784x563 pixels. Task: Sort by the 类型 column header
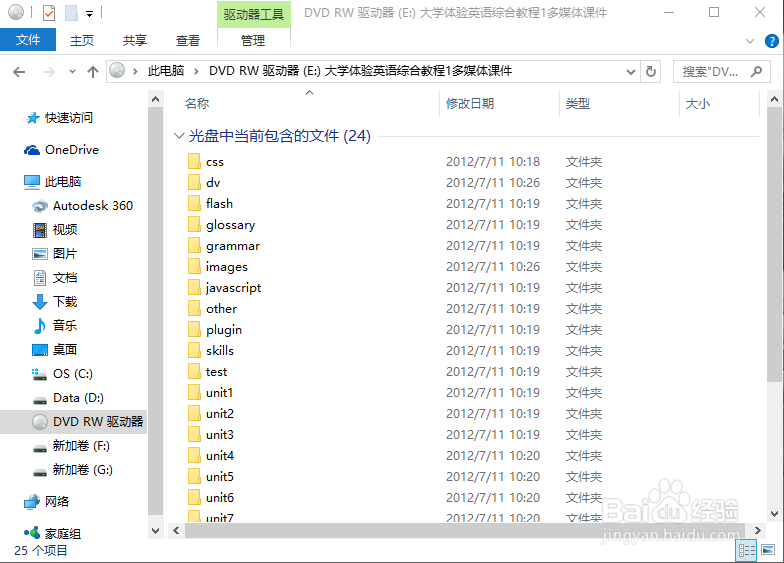coord(578,104)
